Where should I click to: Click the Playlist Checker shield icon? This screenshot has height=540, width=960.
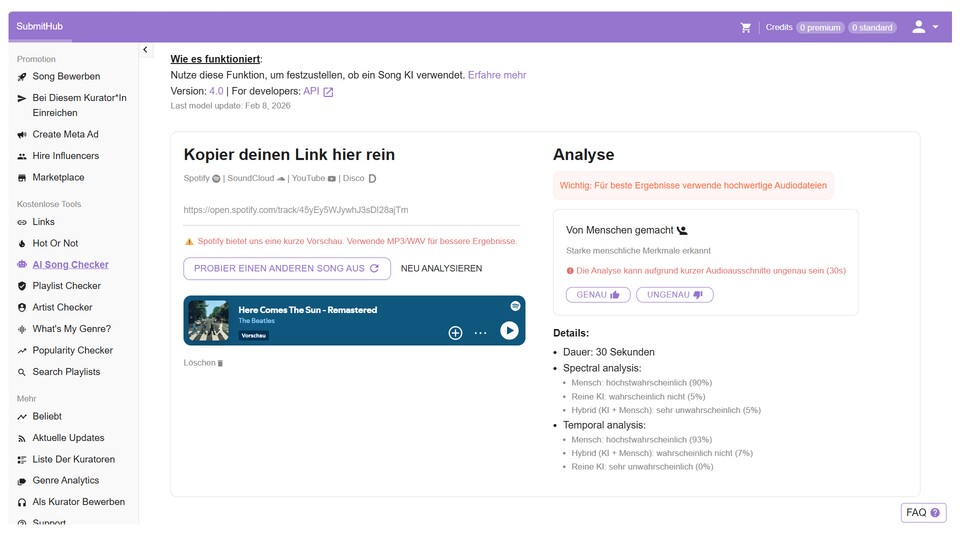pos(22,286)
